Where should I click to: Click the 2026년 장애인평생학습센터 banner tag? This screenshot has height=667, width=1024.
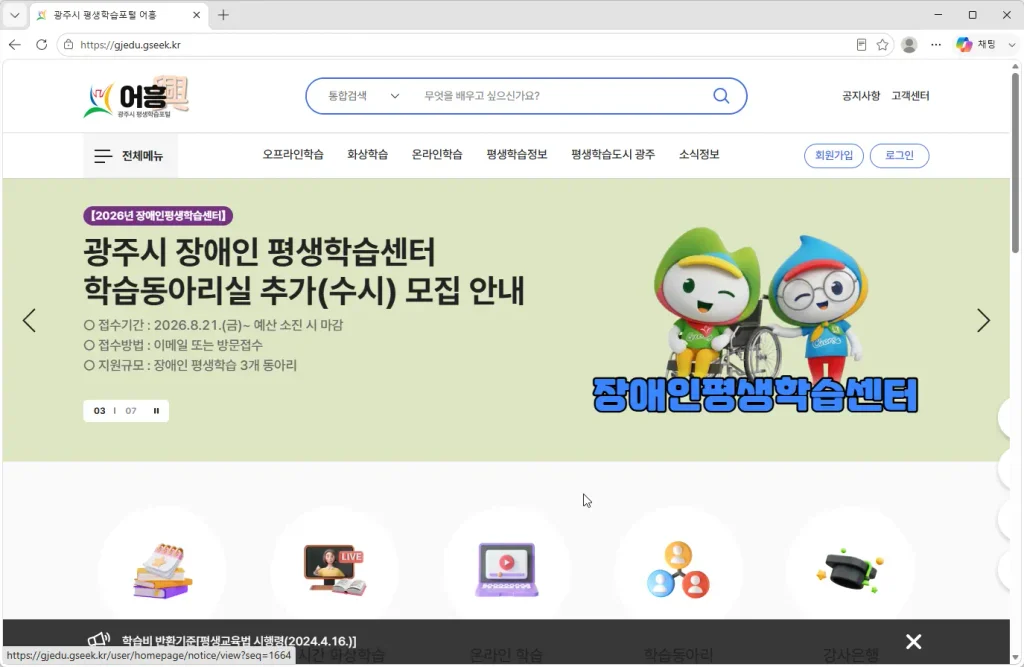158,216
